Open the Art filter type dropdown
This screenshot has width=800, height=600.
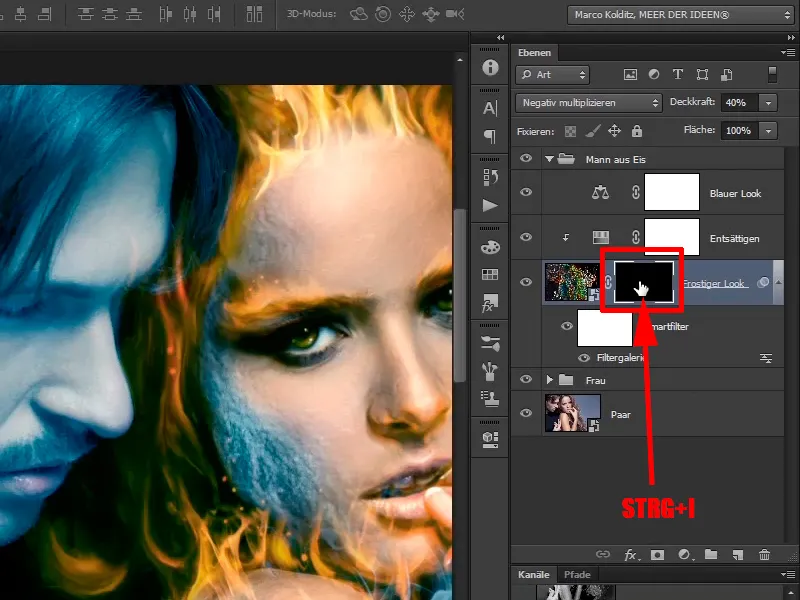pos(553,75)
